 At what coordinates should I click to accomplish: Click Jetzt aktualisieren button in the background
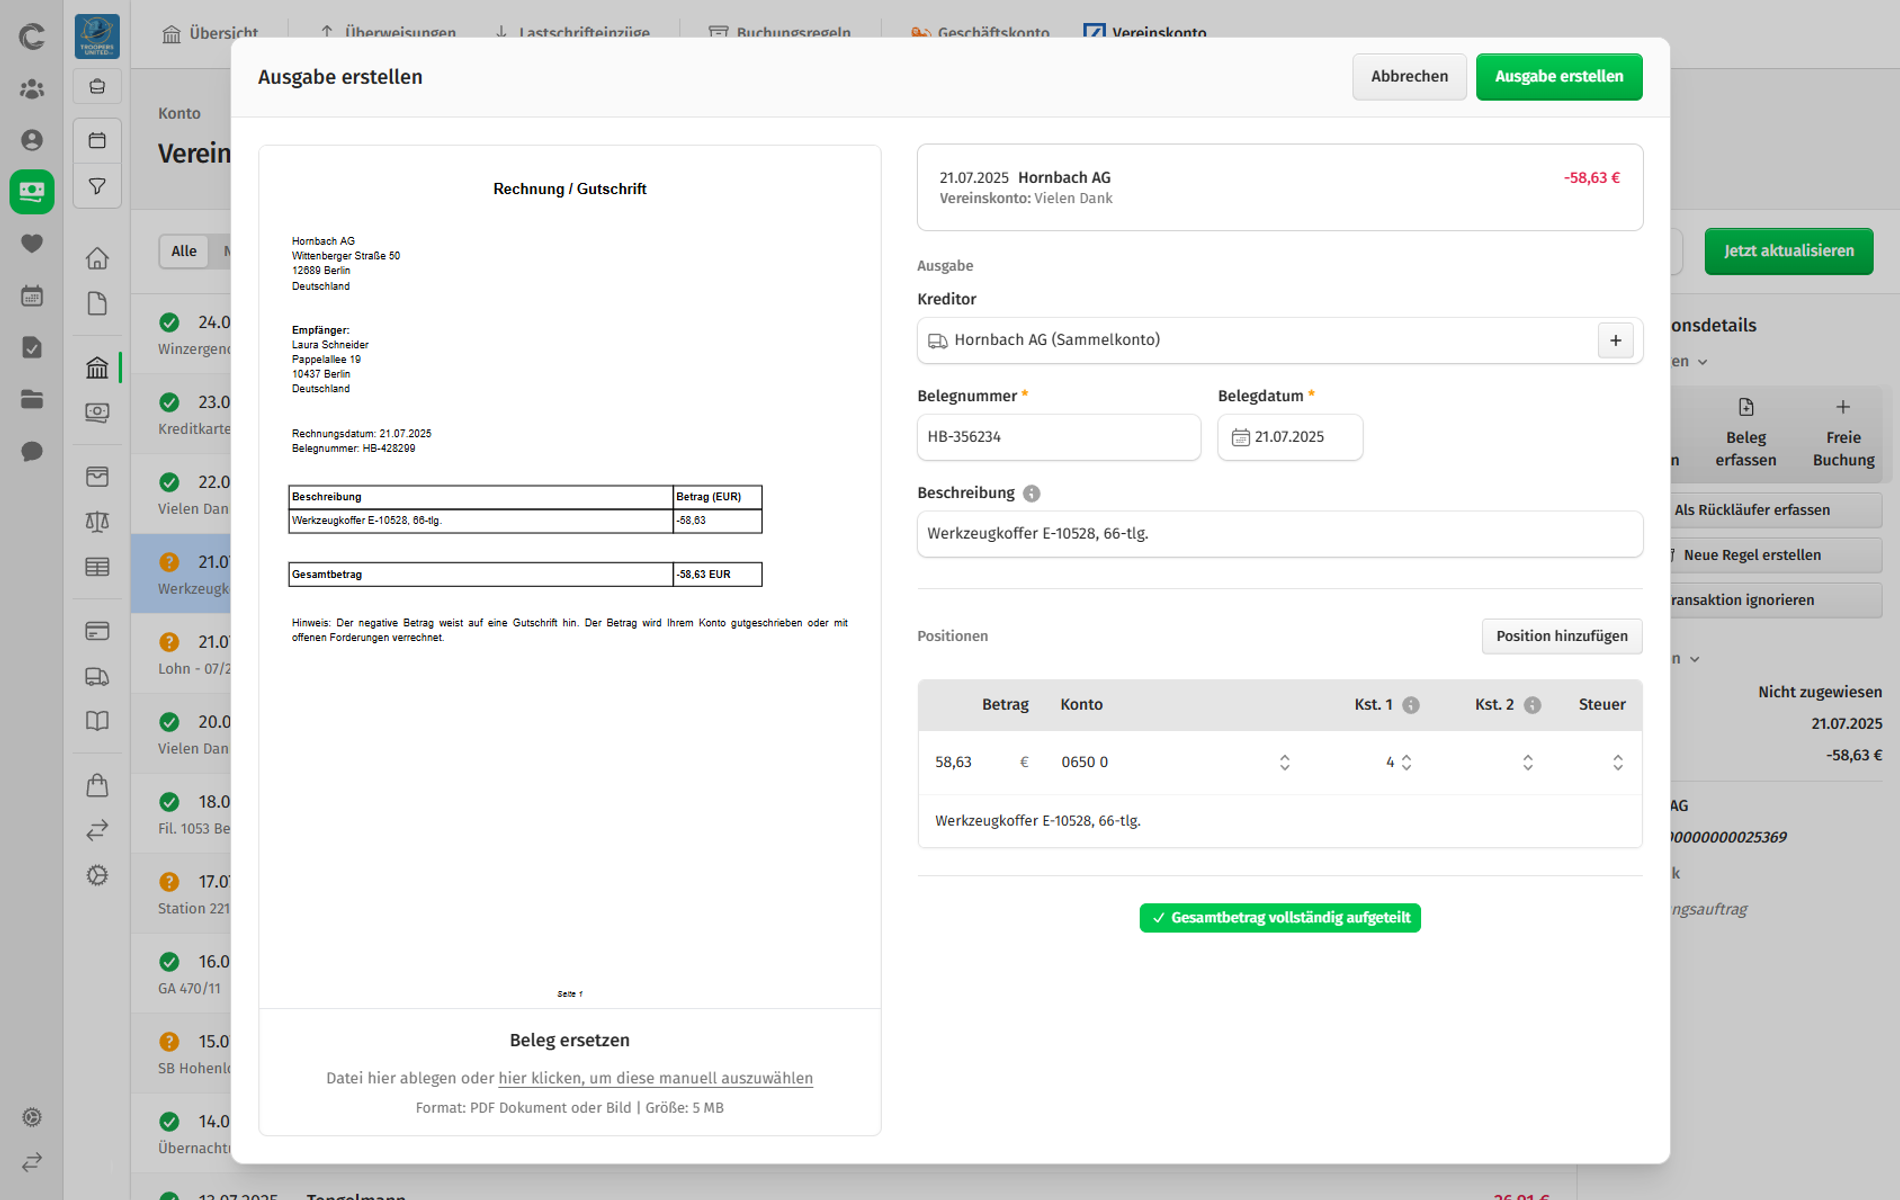tap(1788, 251)
